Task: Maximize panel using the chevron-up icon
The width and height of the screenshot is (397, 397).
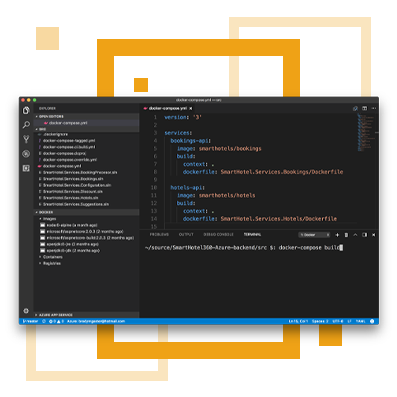Action: [x=355, y=235]
